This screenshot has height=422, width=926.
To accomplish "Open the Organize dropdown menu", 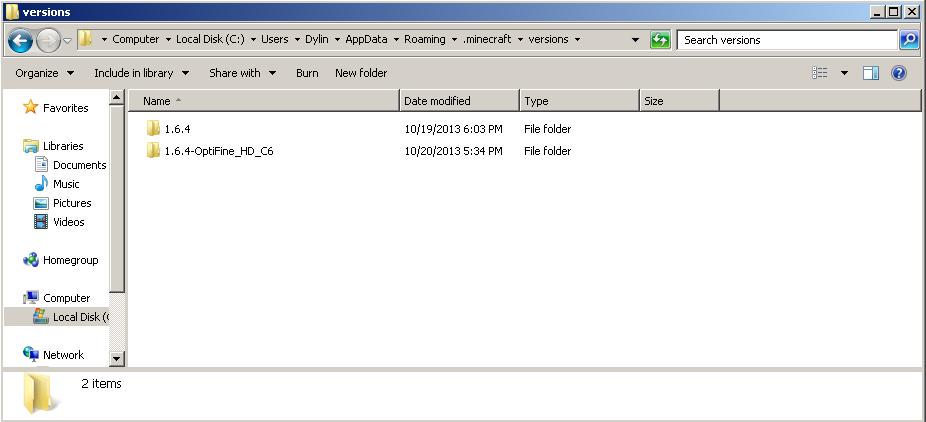I will tap(44, 73).
